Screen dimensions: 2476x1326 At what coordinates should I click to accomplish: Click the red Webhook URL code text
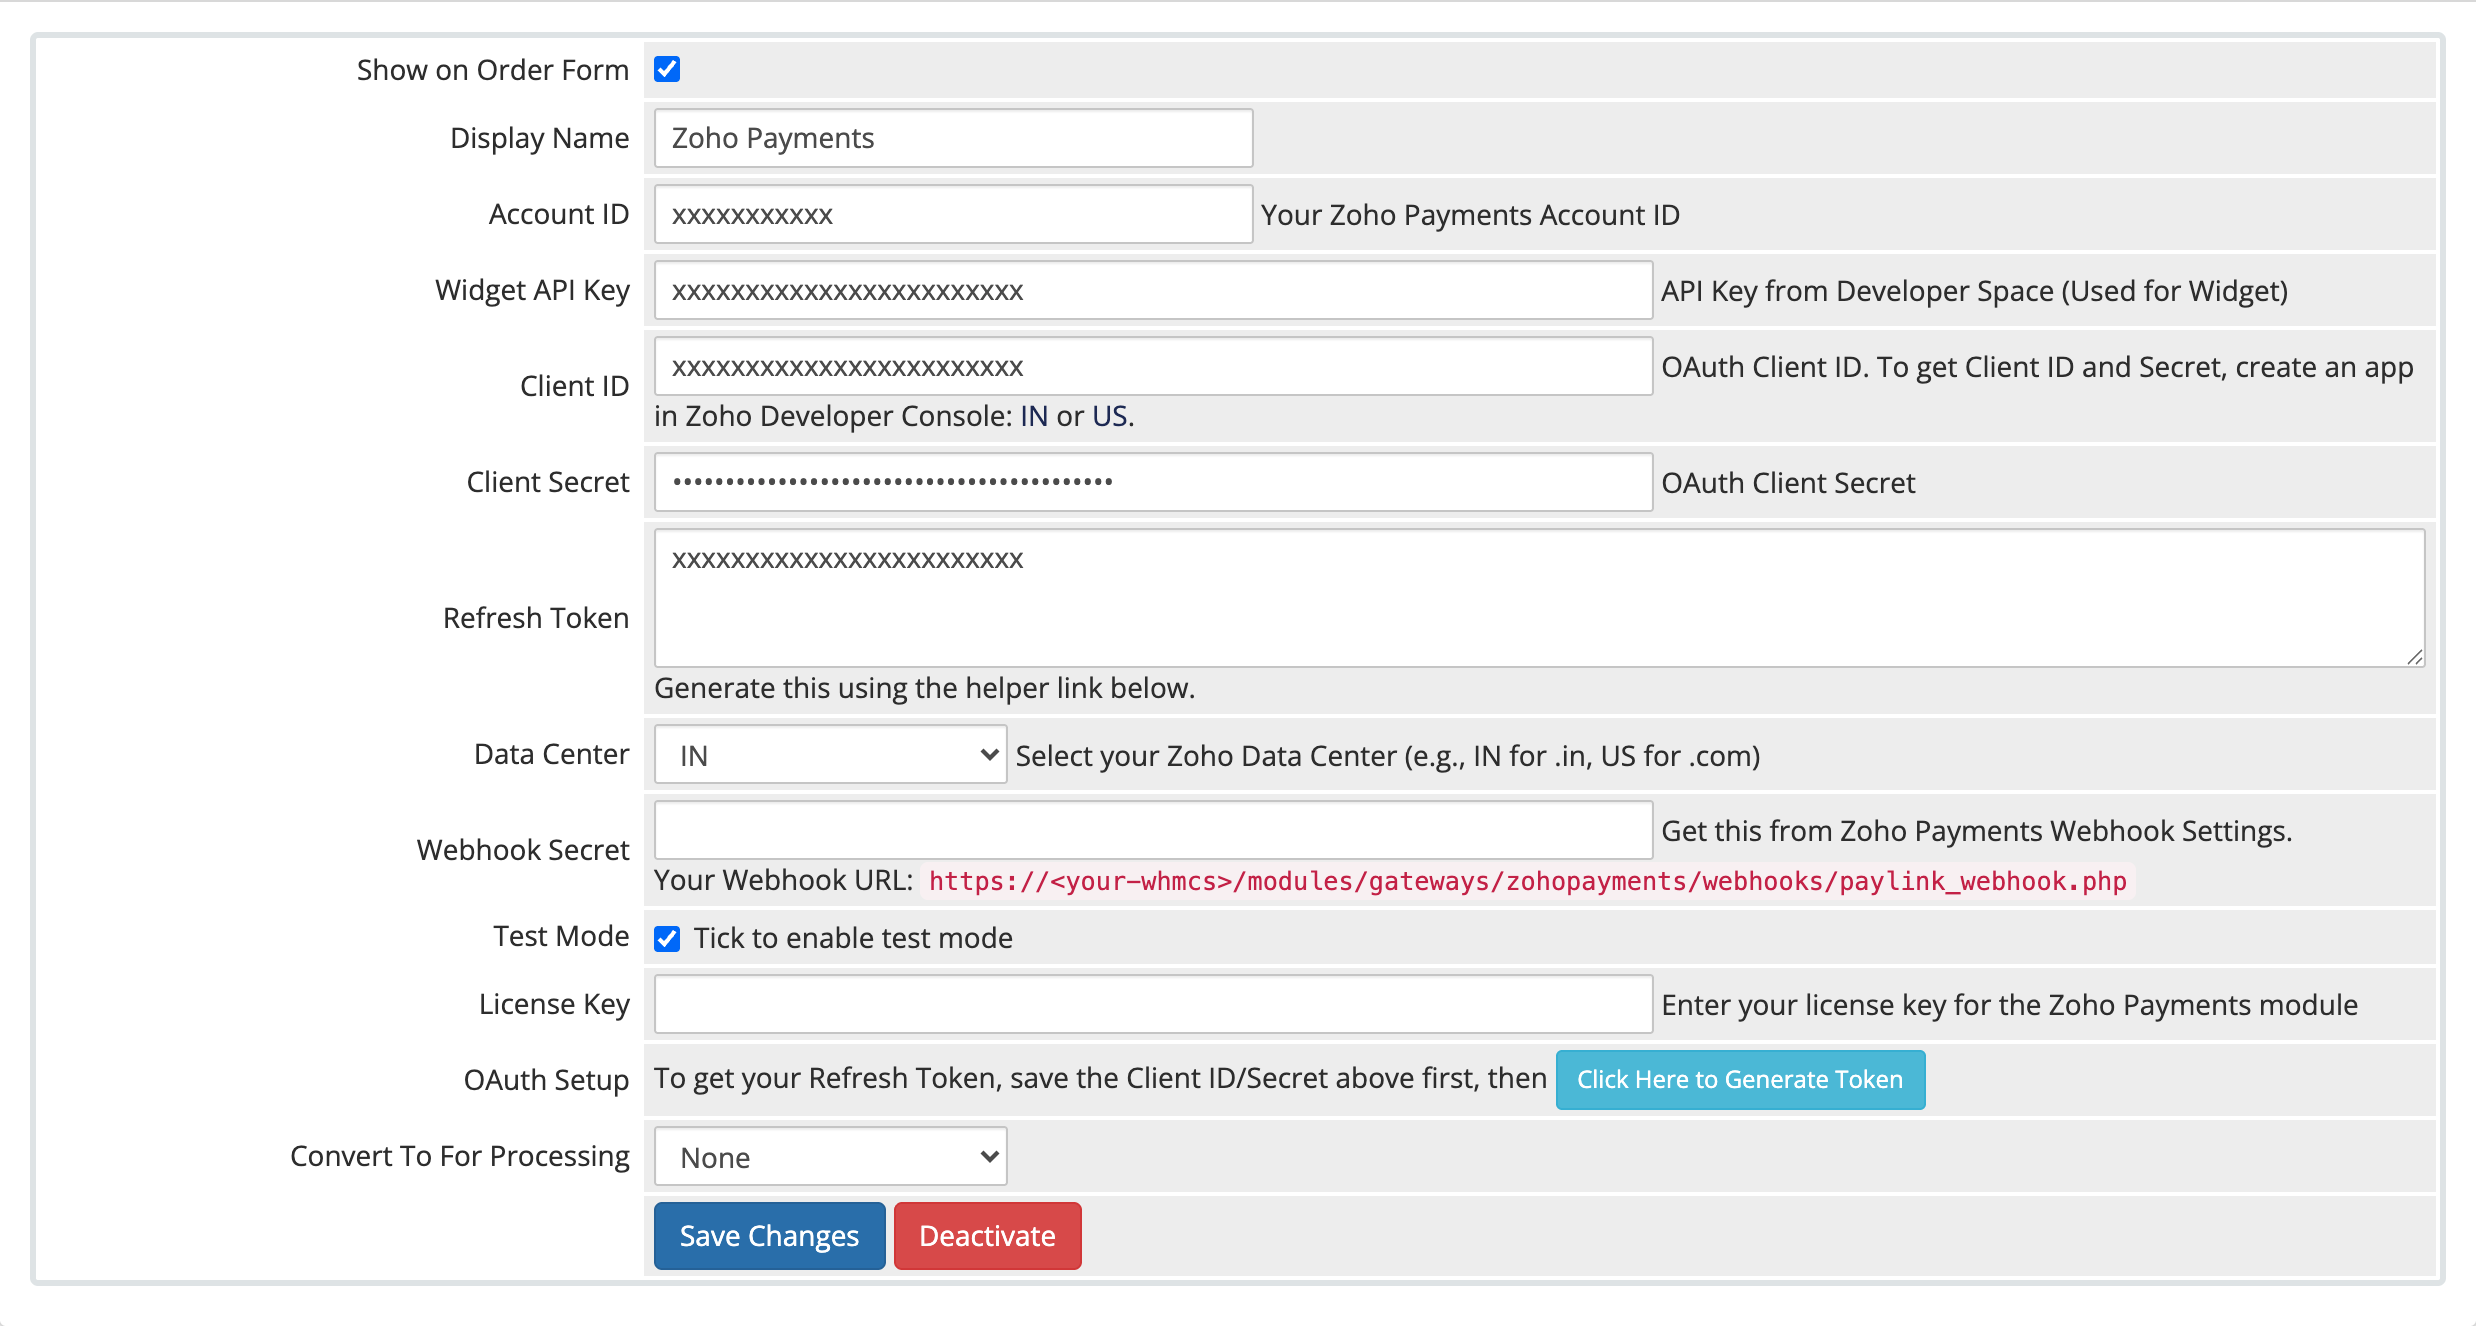1527,881
